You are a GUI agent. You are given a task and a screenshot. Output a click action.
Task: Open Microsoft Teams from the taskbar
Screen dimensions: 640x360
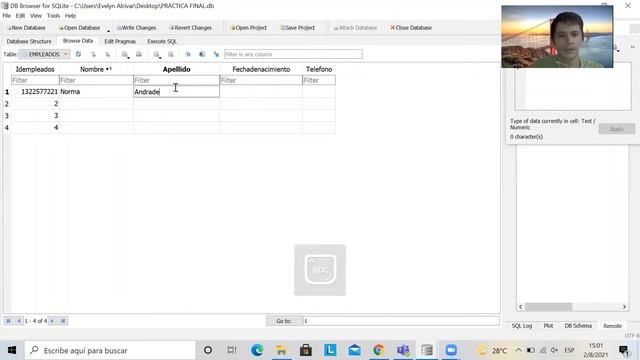403,350
